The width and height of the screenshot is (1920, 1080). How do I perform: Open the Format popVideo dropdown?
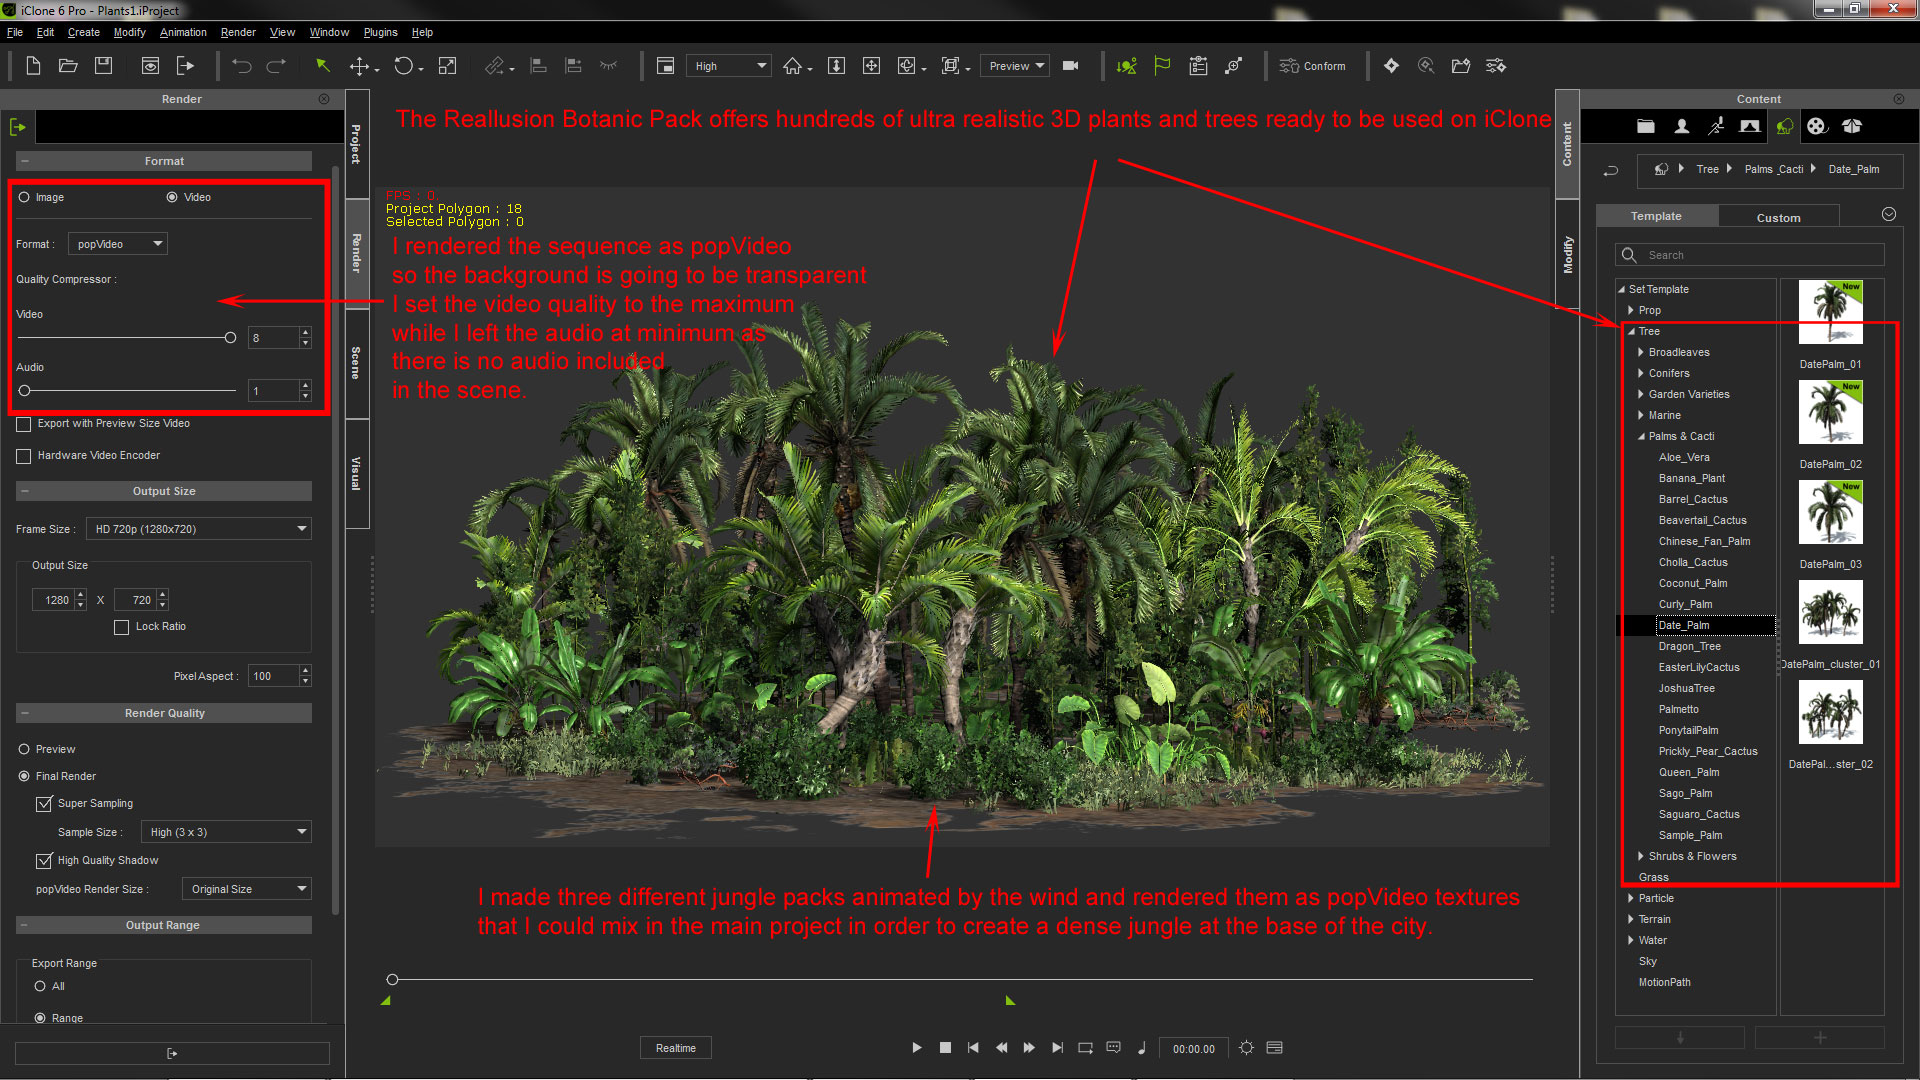pos(118,244)
